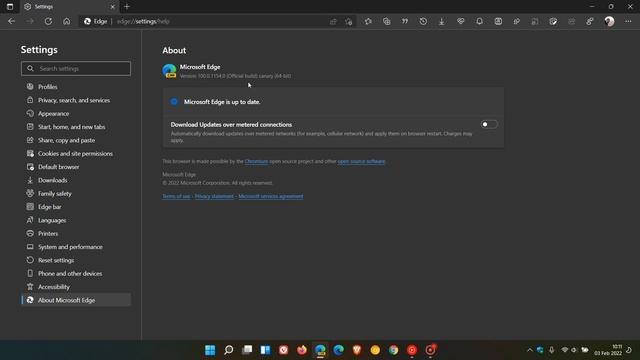The height and width of the screenshot is (360, 640).
Task: Open Printers settings section
Action: [76, 233]
